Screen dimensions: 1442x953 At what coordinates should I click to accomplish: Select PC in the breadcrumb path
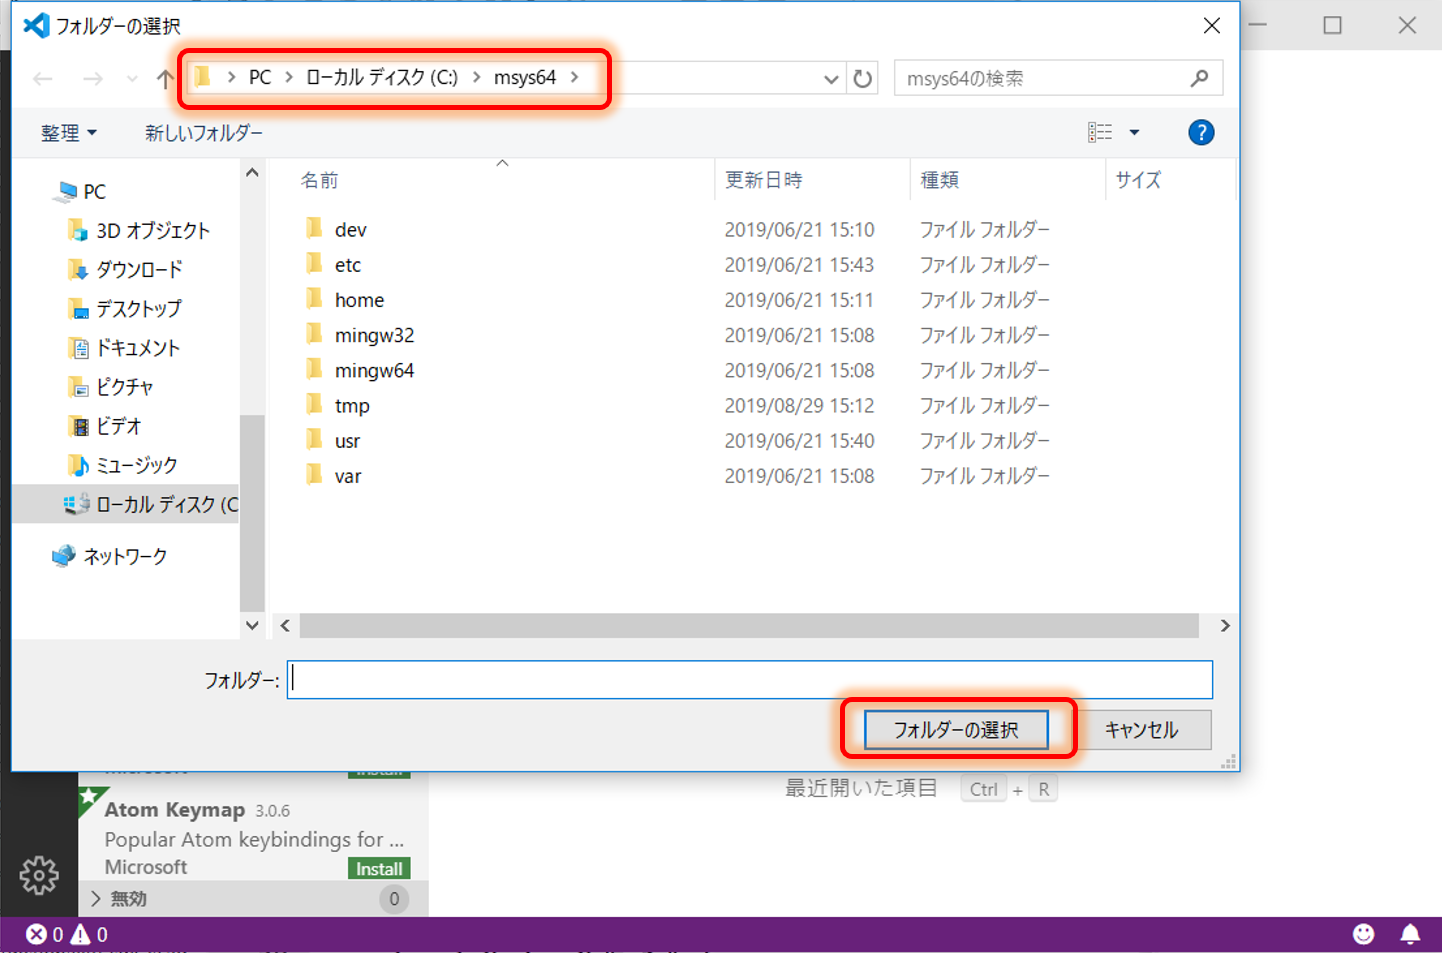click(x=259, y=77)
